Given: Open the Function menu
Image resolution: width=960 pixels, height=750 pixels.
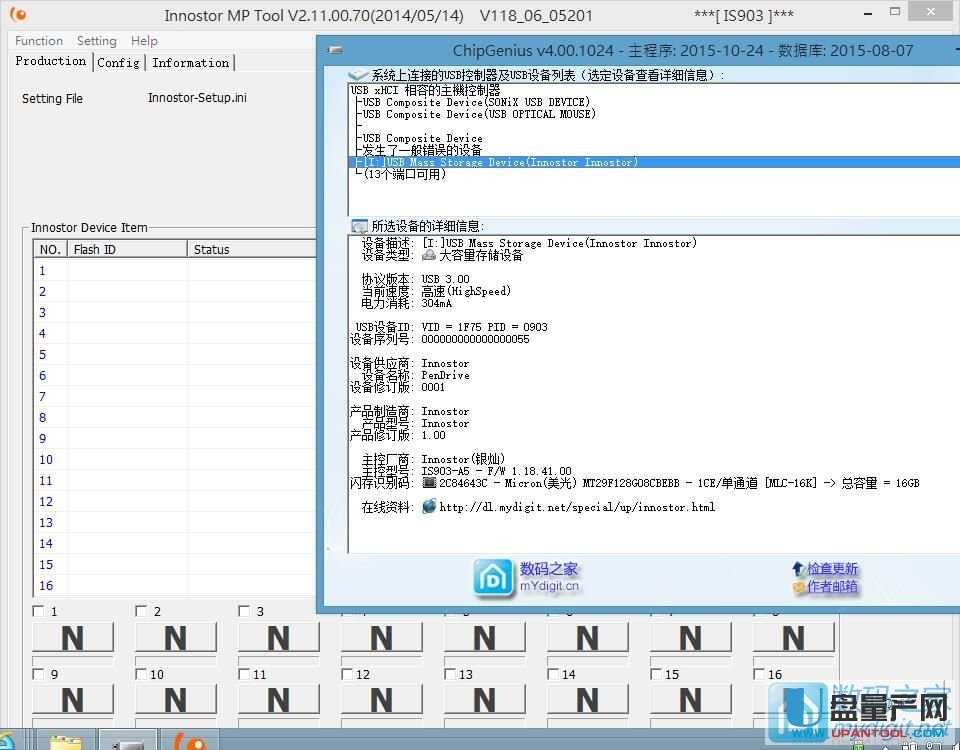Looking at the screenshot, I should pos(39,41).
